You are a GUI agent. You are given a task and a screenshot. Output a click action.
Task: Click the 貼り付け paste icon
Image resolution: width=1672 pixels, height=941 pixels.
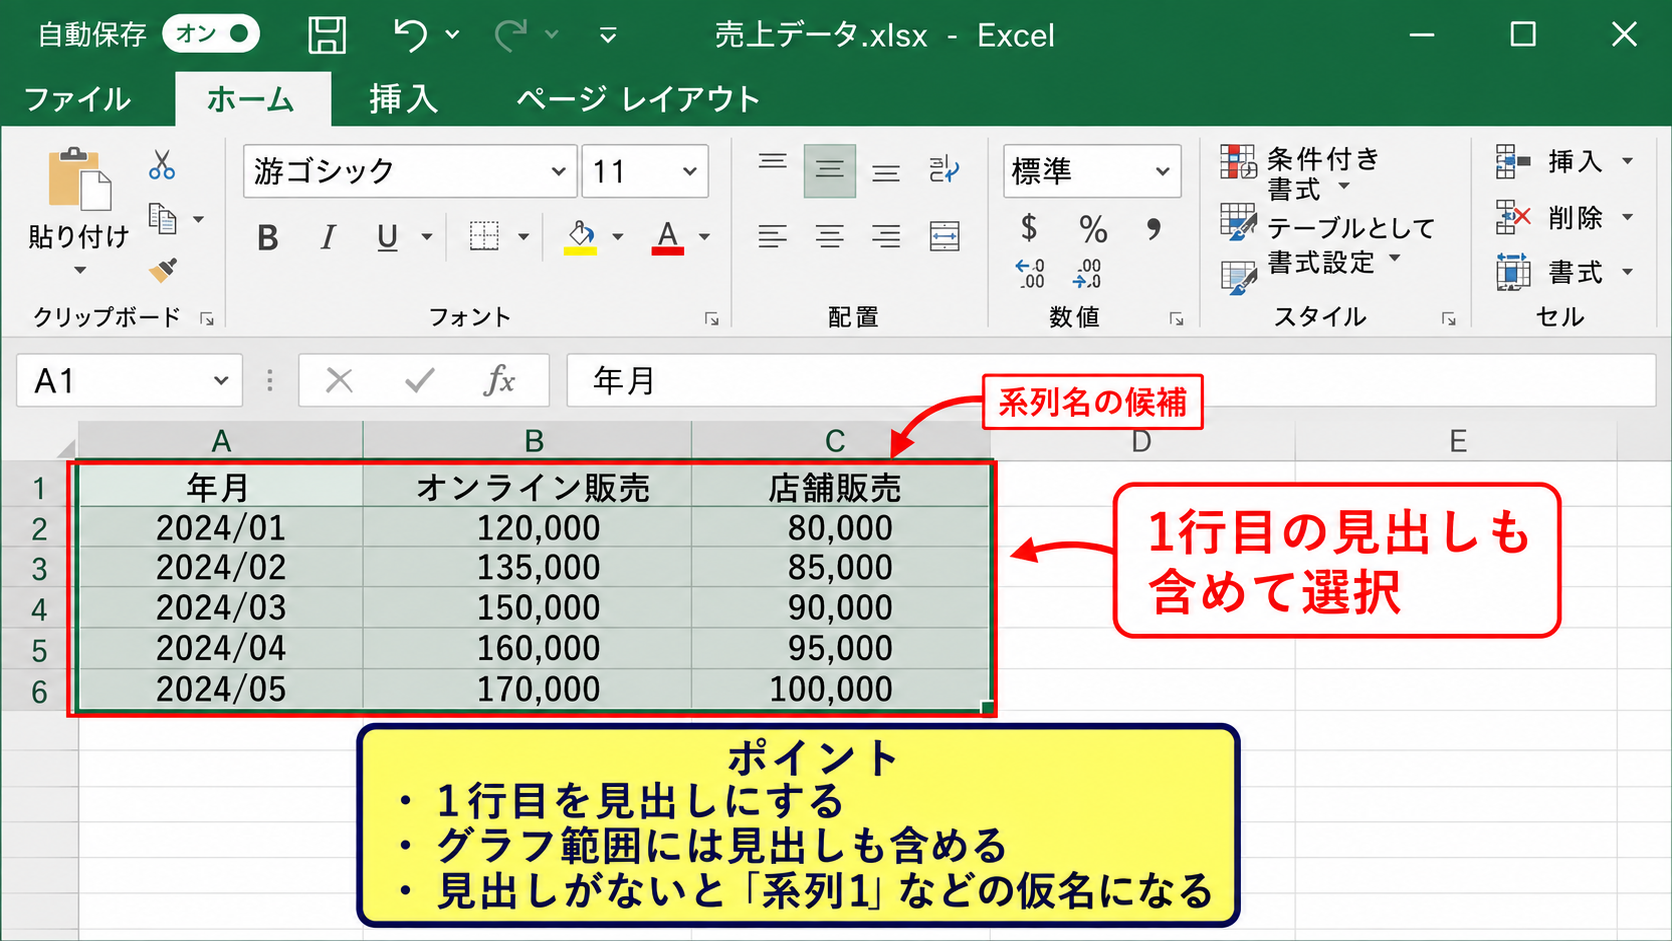tap(79, 180)
